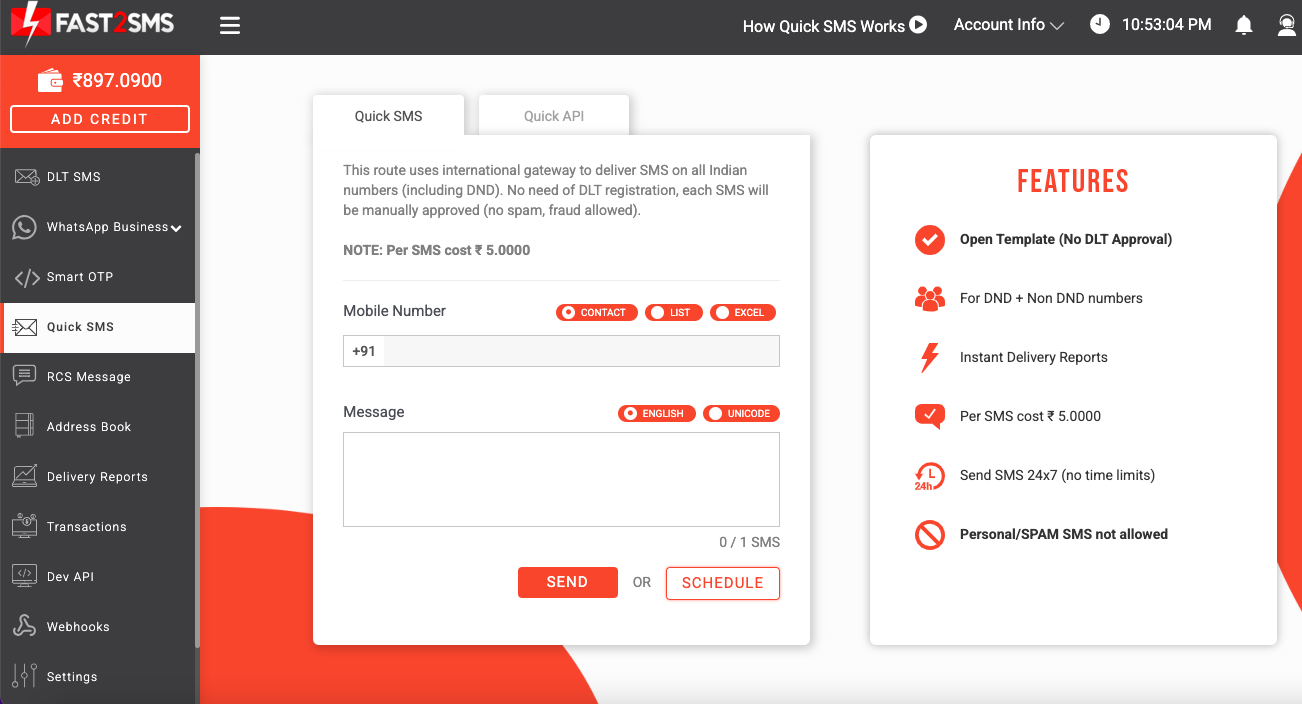Focus the mobile number input field
This screenshot has height=704, width=1302.
[x=581, y=351]
